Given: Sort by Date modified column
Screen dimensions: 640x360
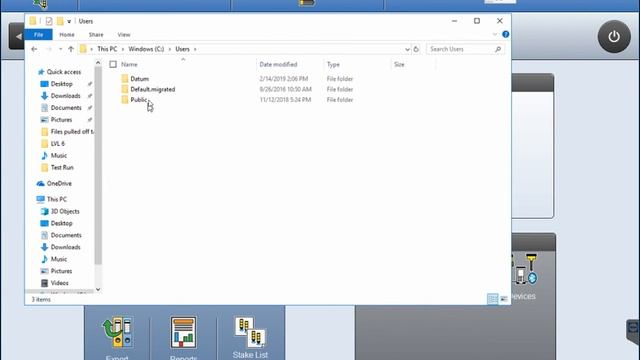Looking at the screenshot, I should point(278,64).
